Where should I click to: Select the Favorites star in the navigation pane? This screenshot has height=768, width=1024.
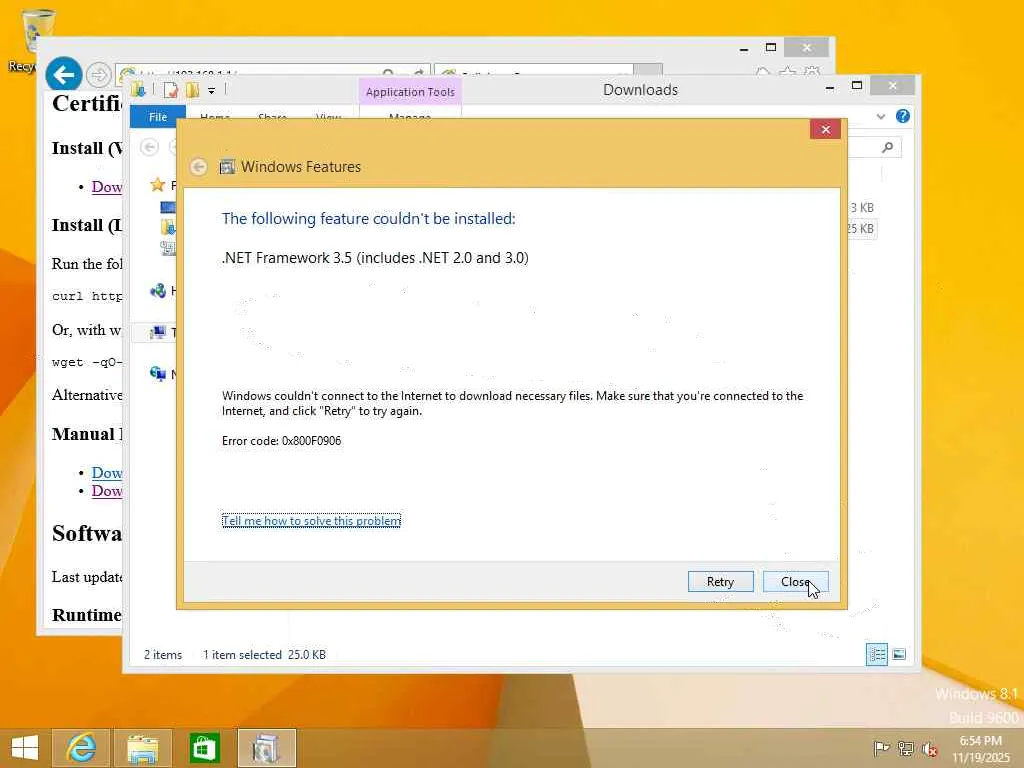(x=157, y=185)
